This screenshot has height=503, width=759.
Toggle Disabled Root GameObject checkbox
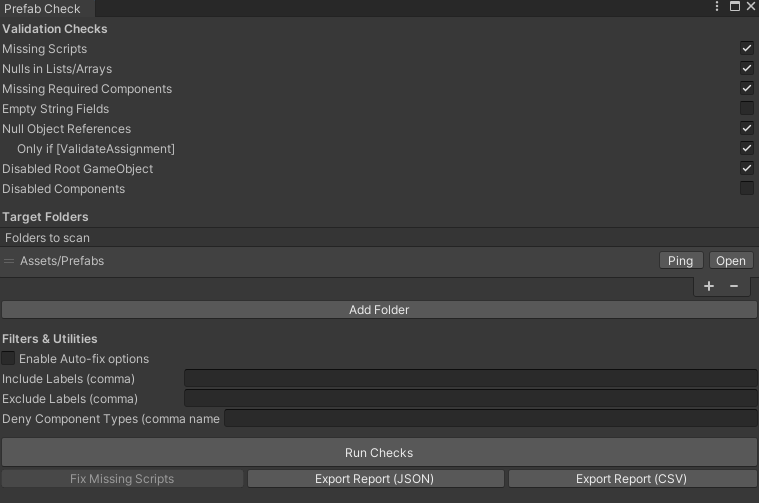pos(747,168)
